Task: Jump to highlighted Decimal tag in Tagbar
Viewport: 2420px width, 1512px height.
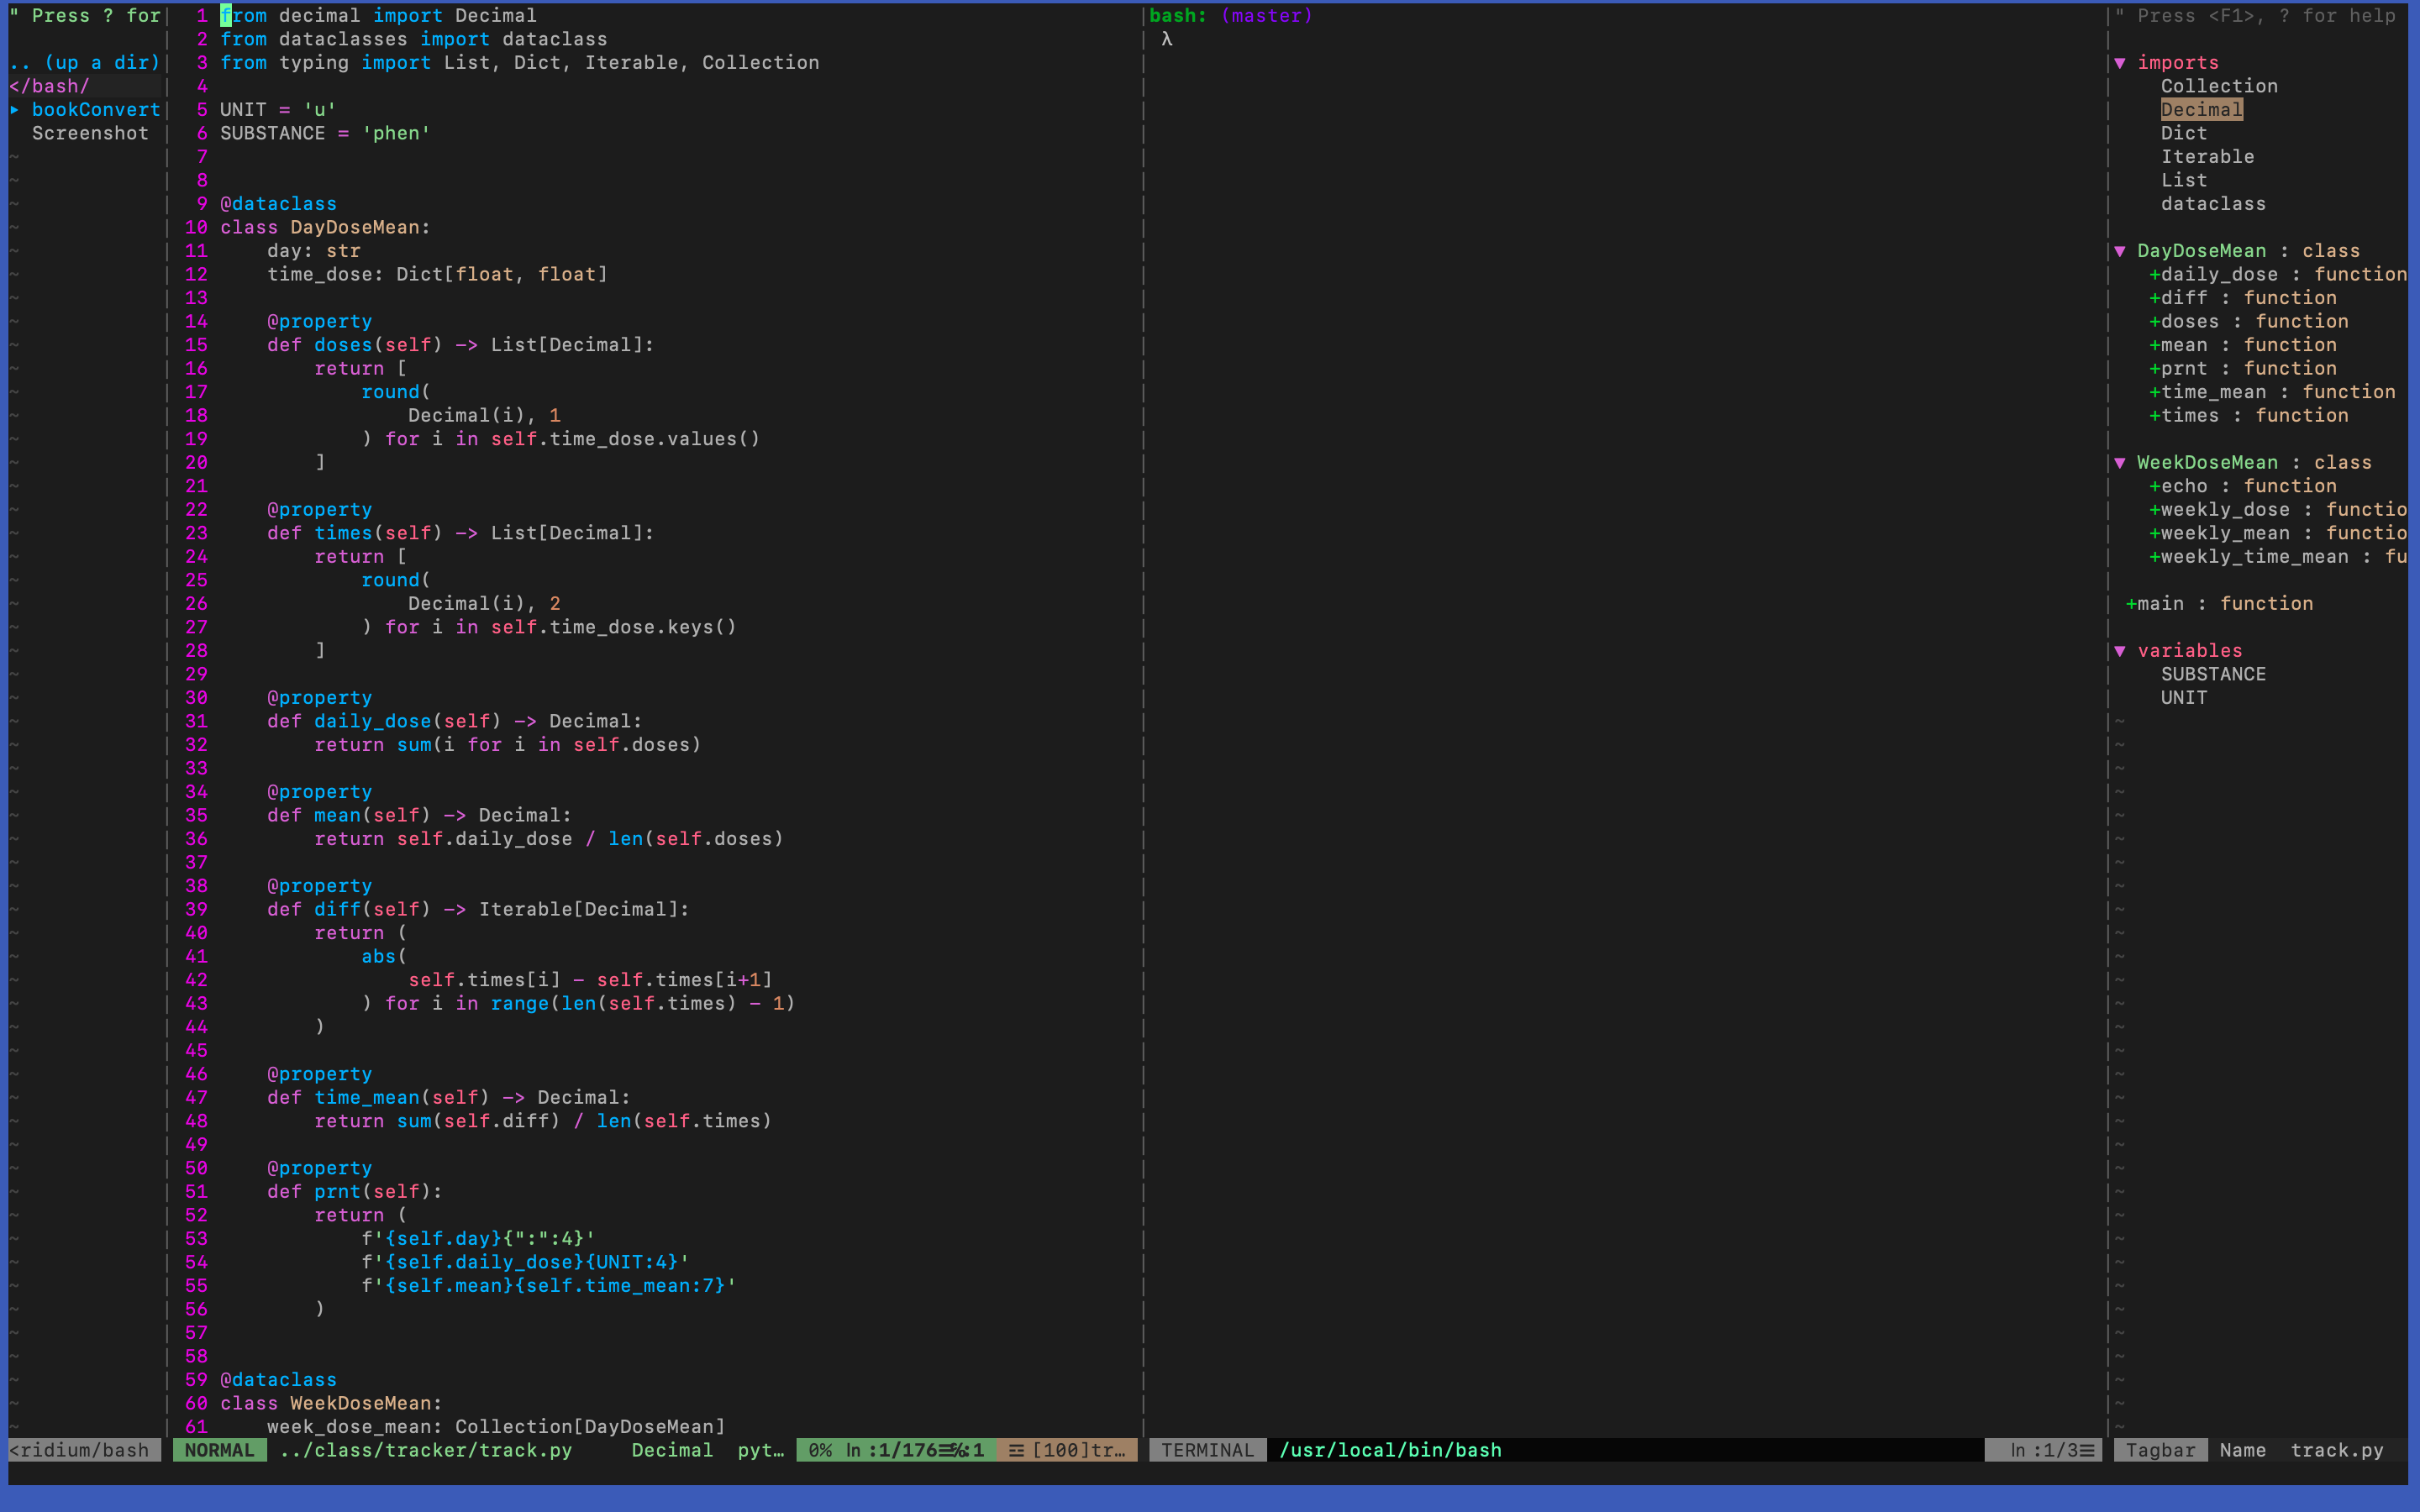Action: tap(2201, 110)
